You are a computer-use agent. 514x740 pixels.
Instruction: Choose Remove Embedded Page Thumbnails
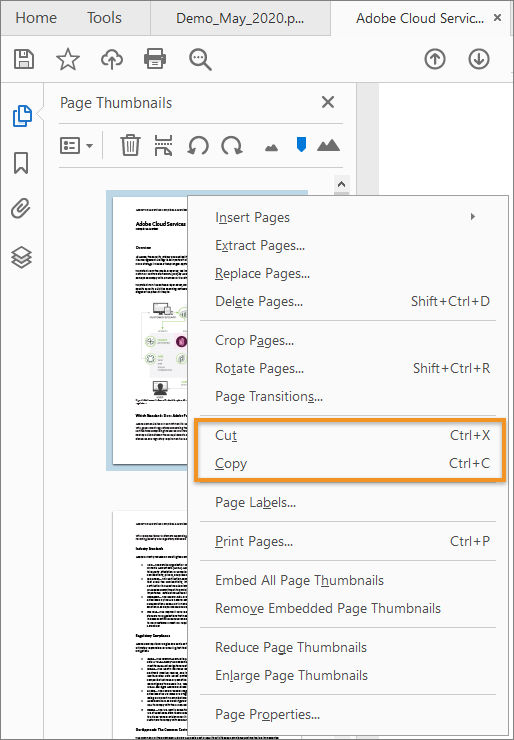(348, 608)
